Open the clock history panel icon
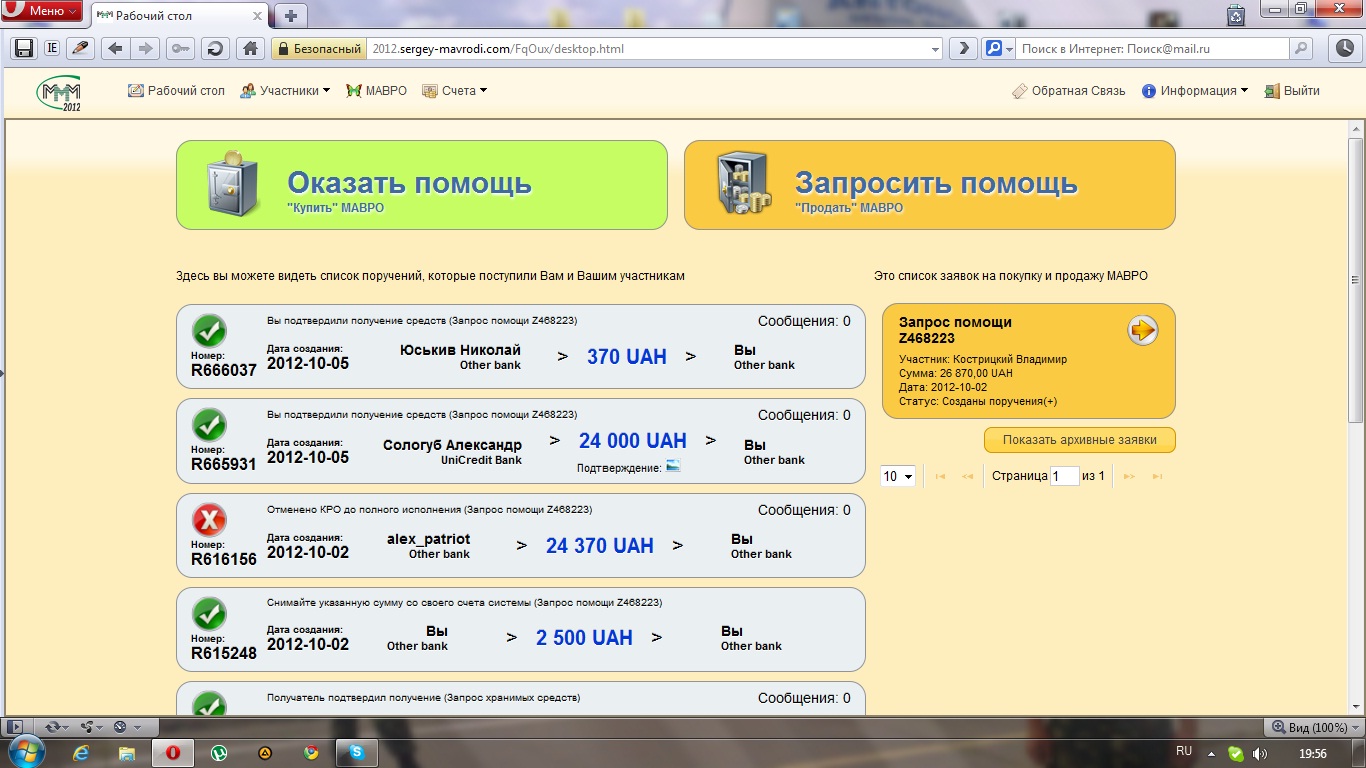This screenshot has height=768, width=1366. 1344,48
